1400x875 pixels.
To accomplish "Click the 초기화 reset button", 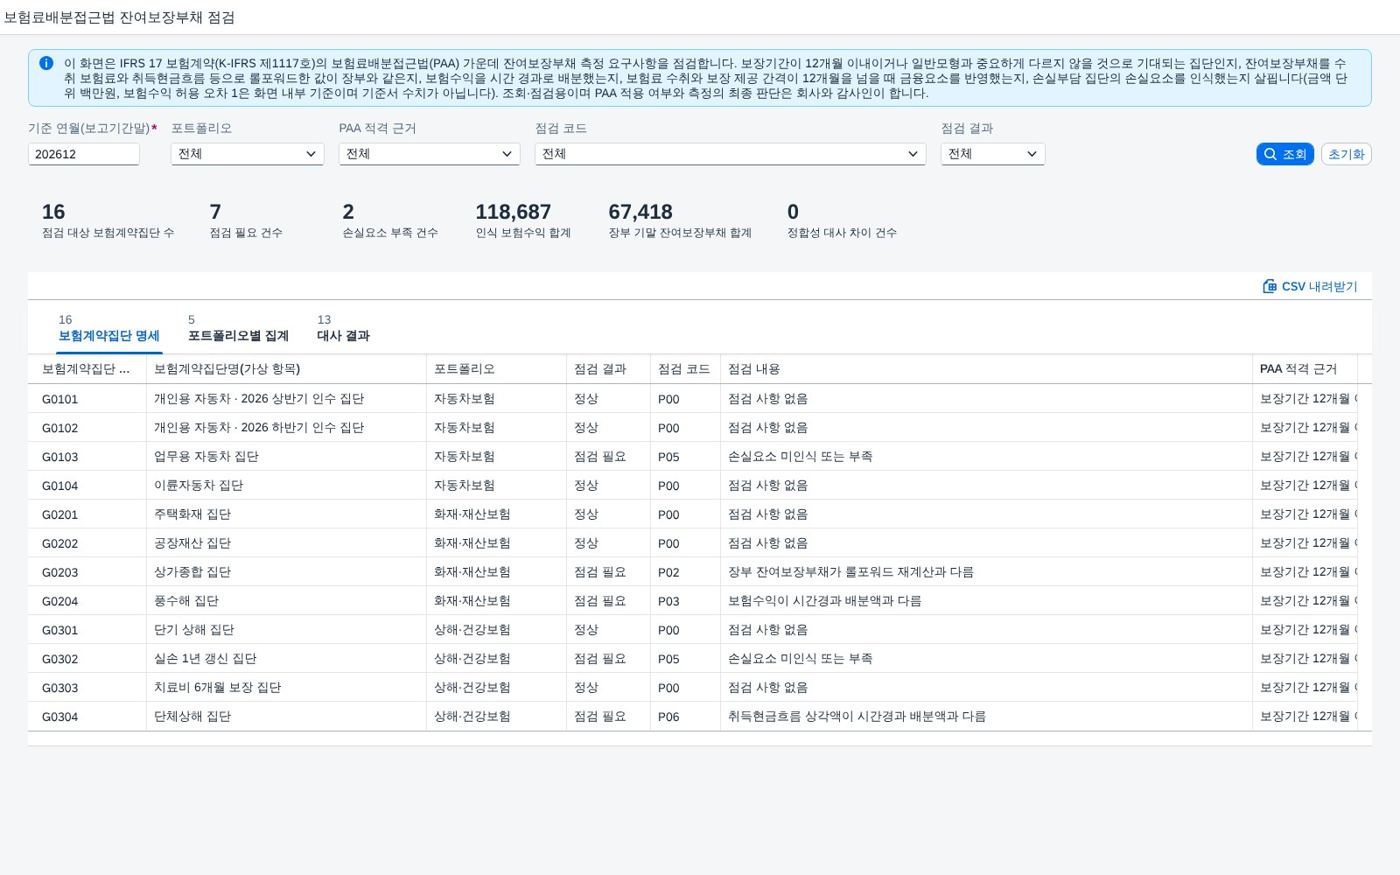I will (1346, 154).
